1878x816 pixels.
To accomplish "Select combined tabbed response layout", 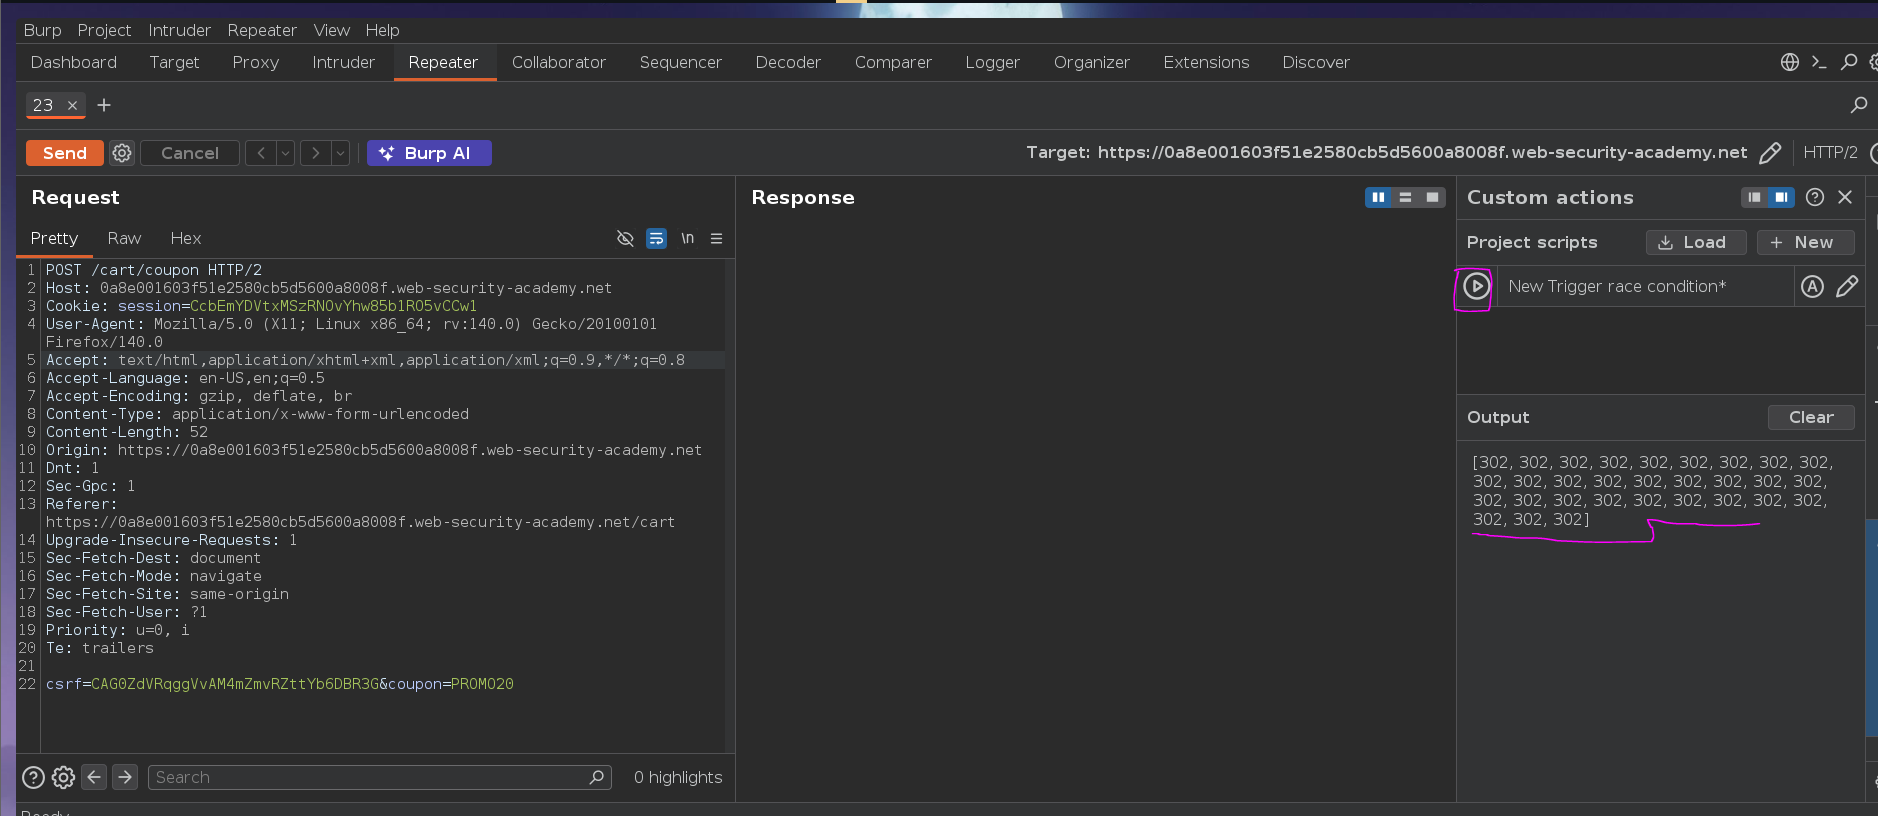I will point(1432,197).
